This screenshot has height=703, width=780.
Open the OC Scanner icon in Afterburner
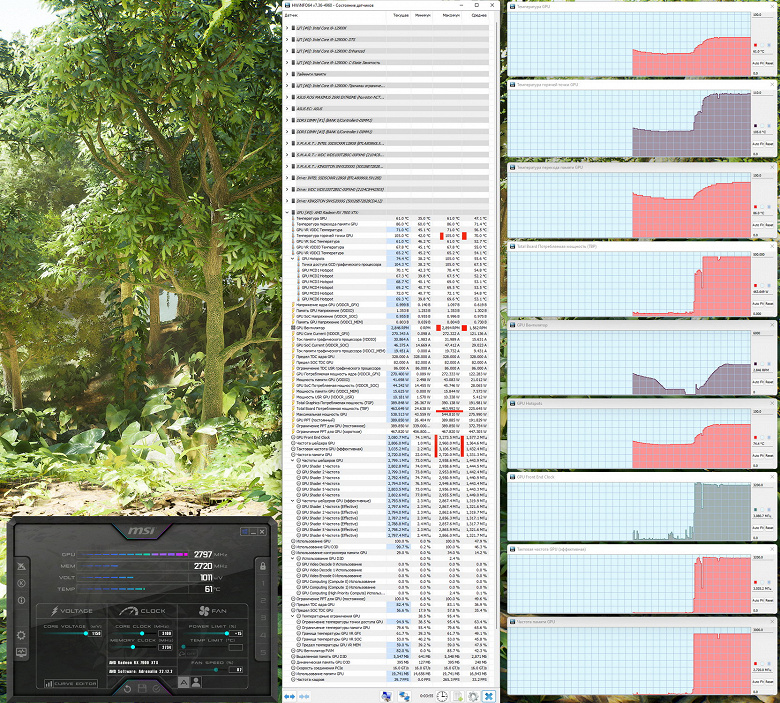[21, 566]
